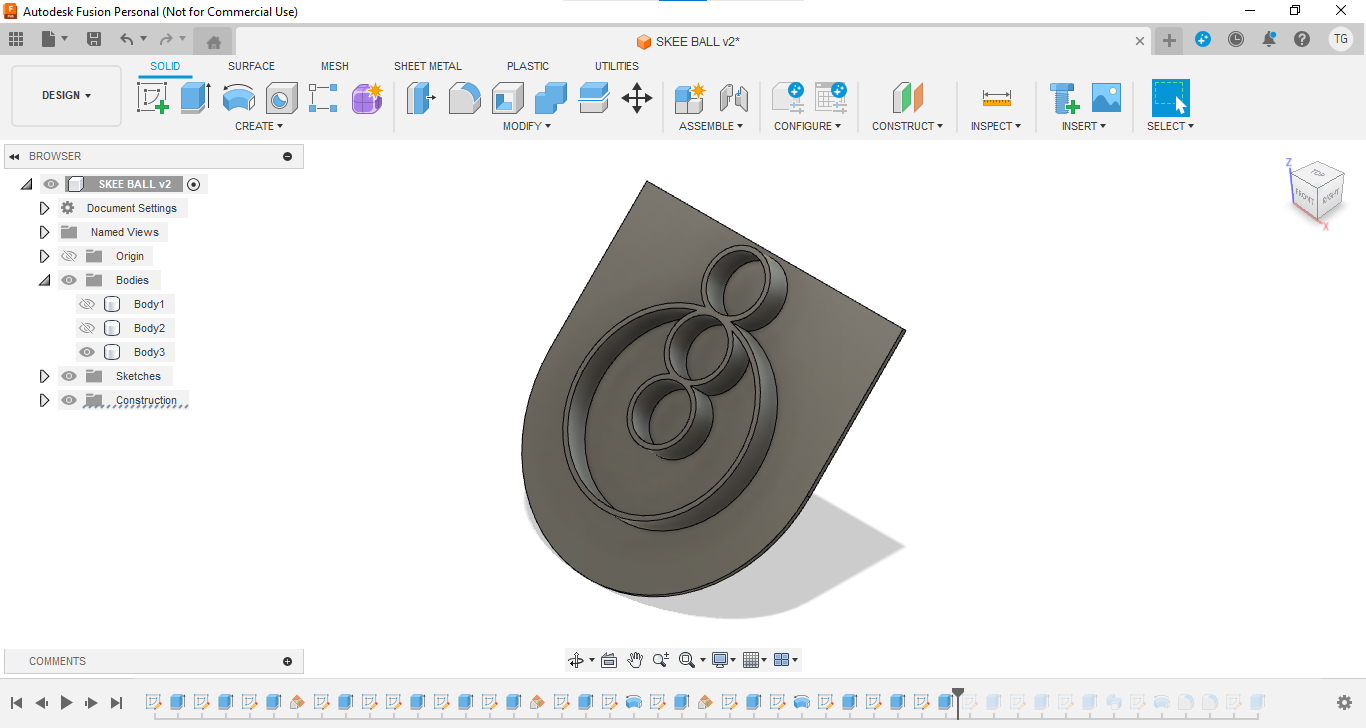
Task: Switch to the UTILITIES tab
Action: pos(617,66)
